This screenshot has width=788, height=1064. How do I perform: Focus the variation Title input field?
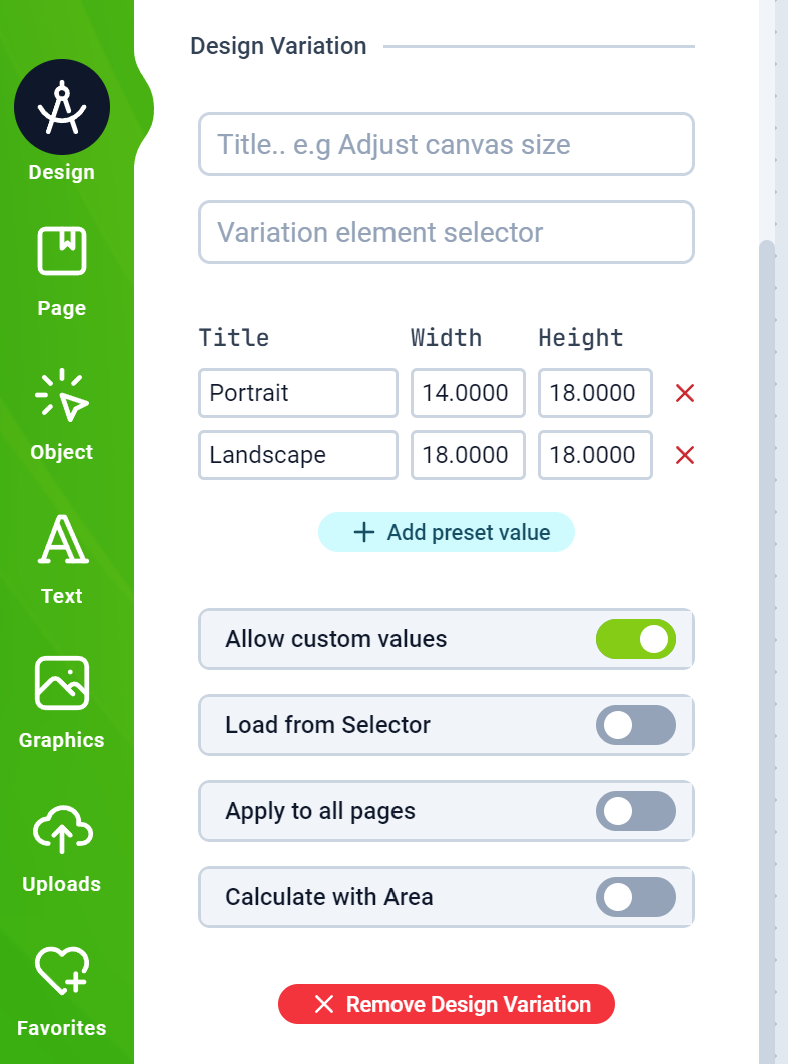[447, 144]
